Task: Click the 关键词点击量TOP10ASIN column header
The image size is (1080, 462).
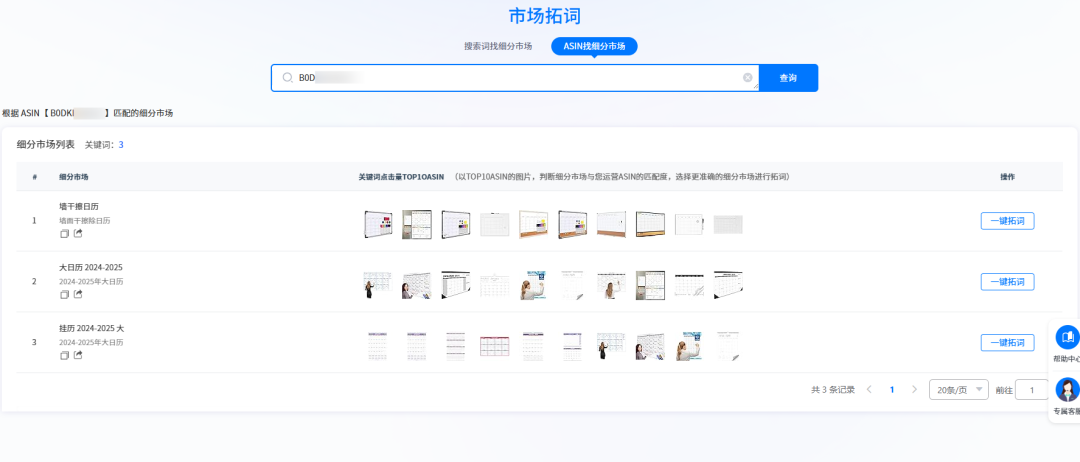Action: (401, 177)
